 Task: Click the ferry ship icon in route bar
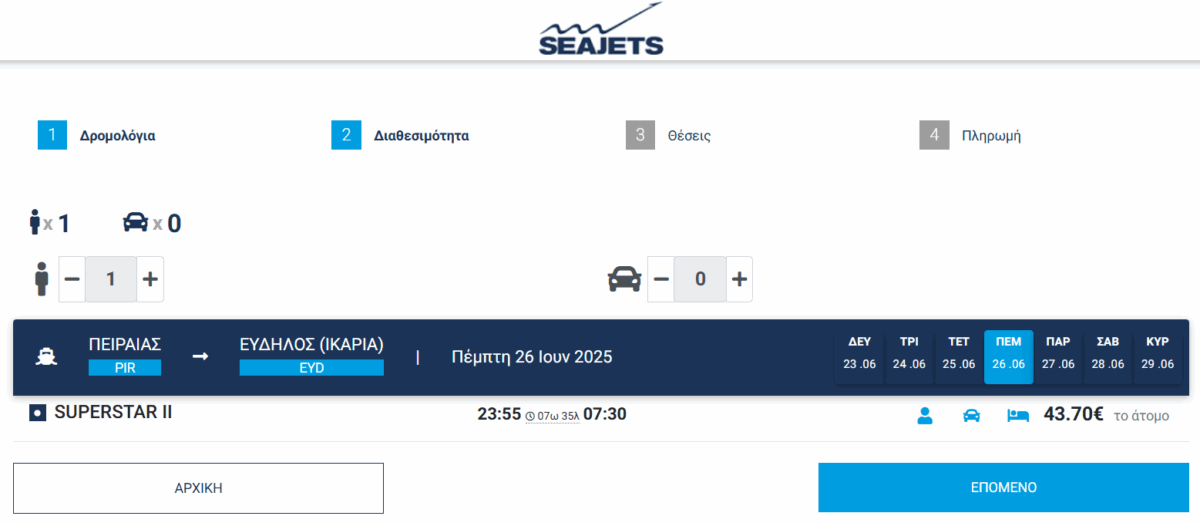point(46,357)
